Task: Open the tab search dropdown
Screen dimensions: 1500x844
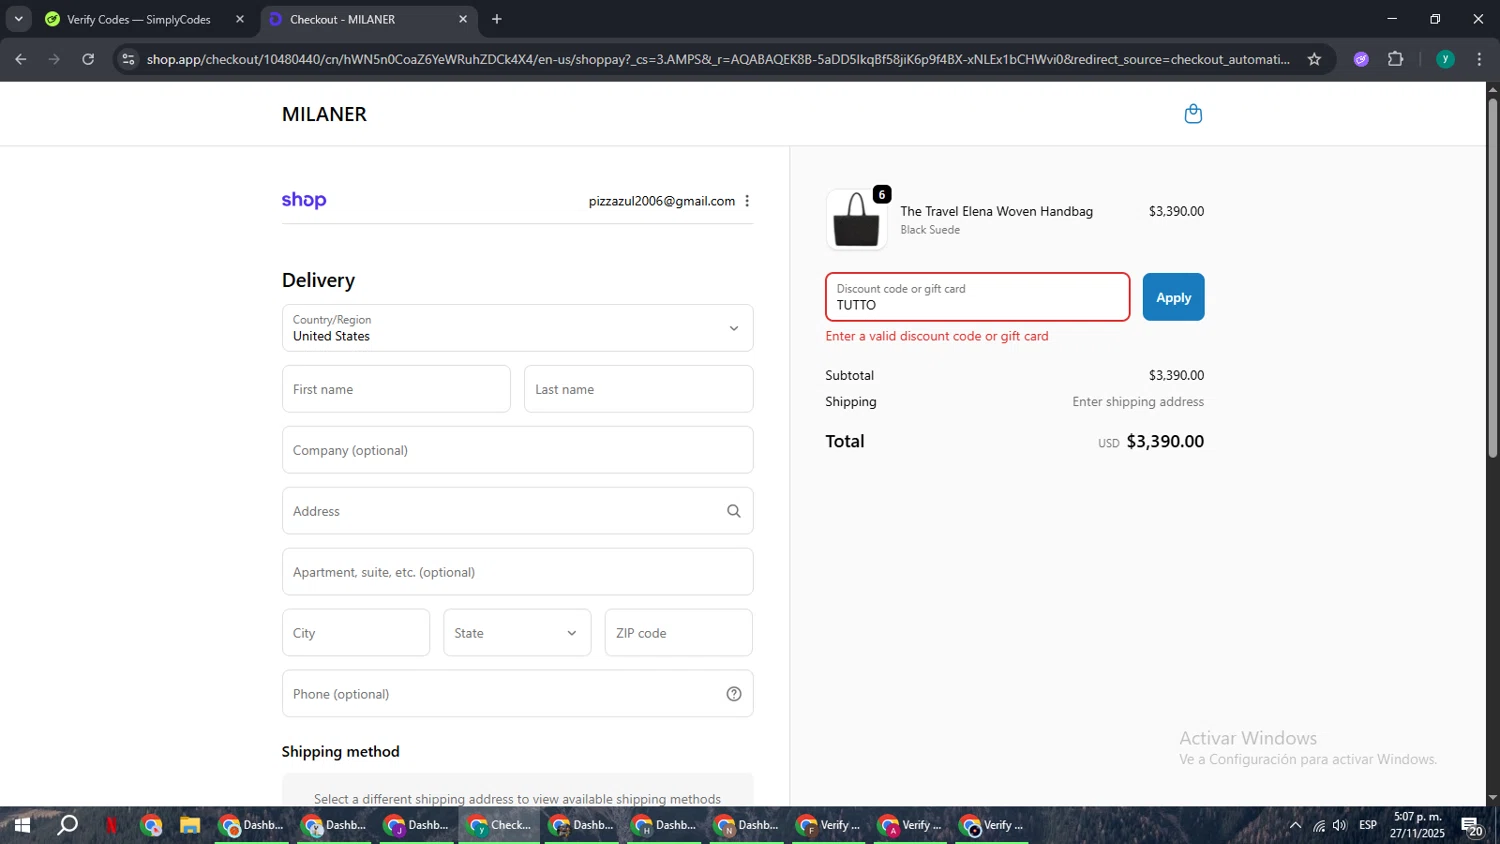Action: (x=18, y=19)
